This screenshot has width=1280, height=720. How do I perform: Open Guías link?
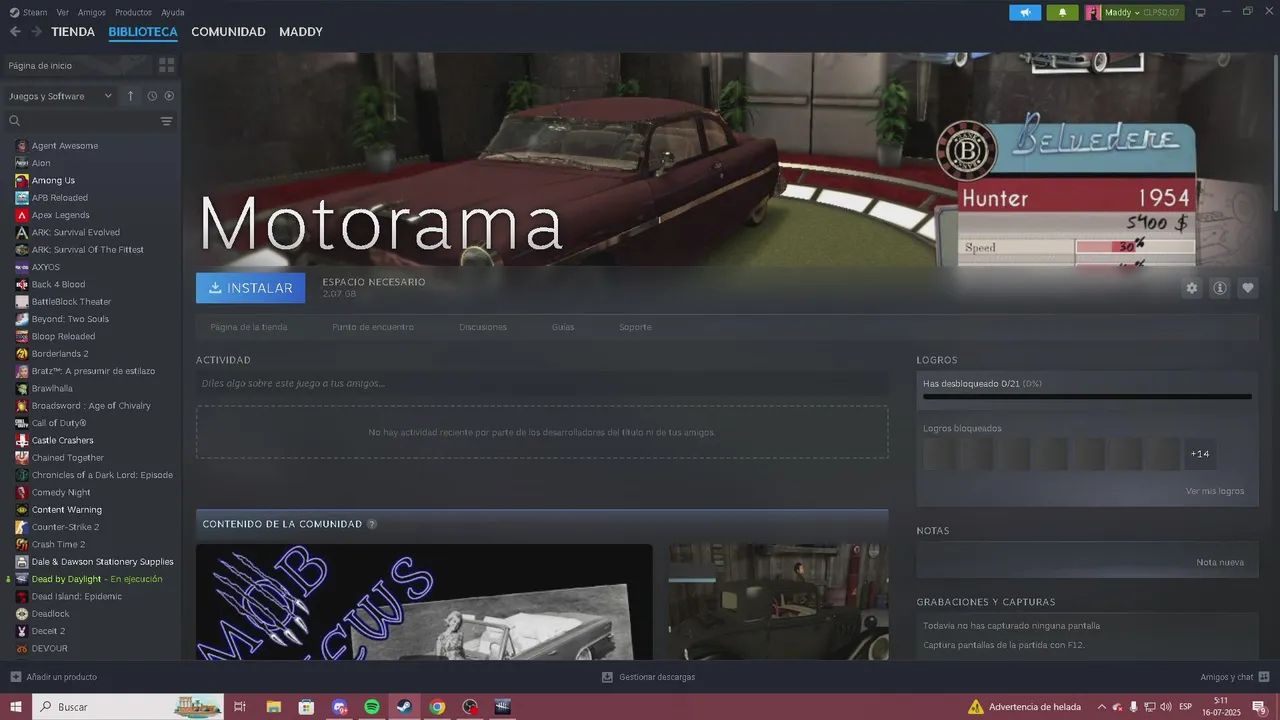click(563, 327)
